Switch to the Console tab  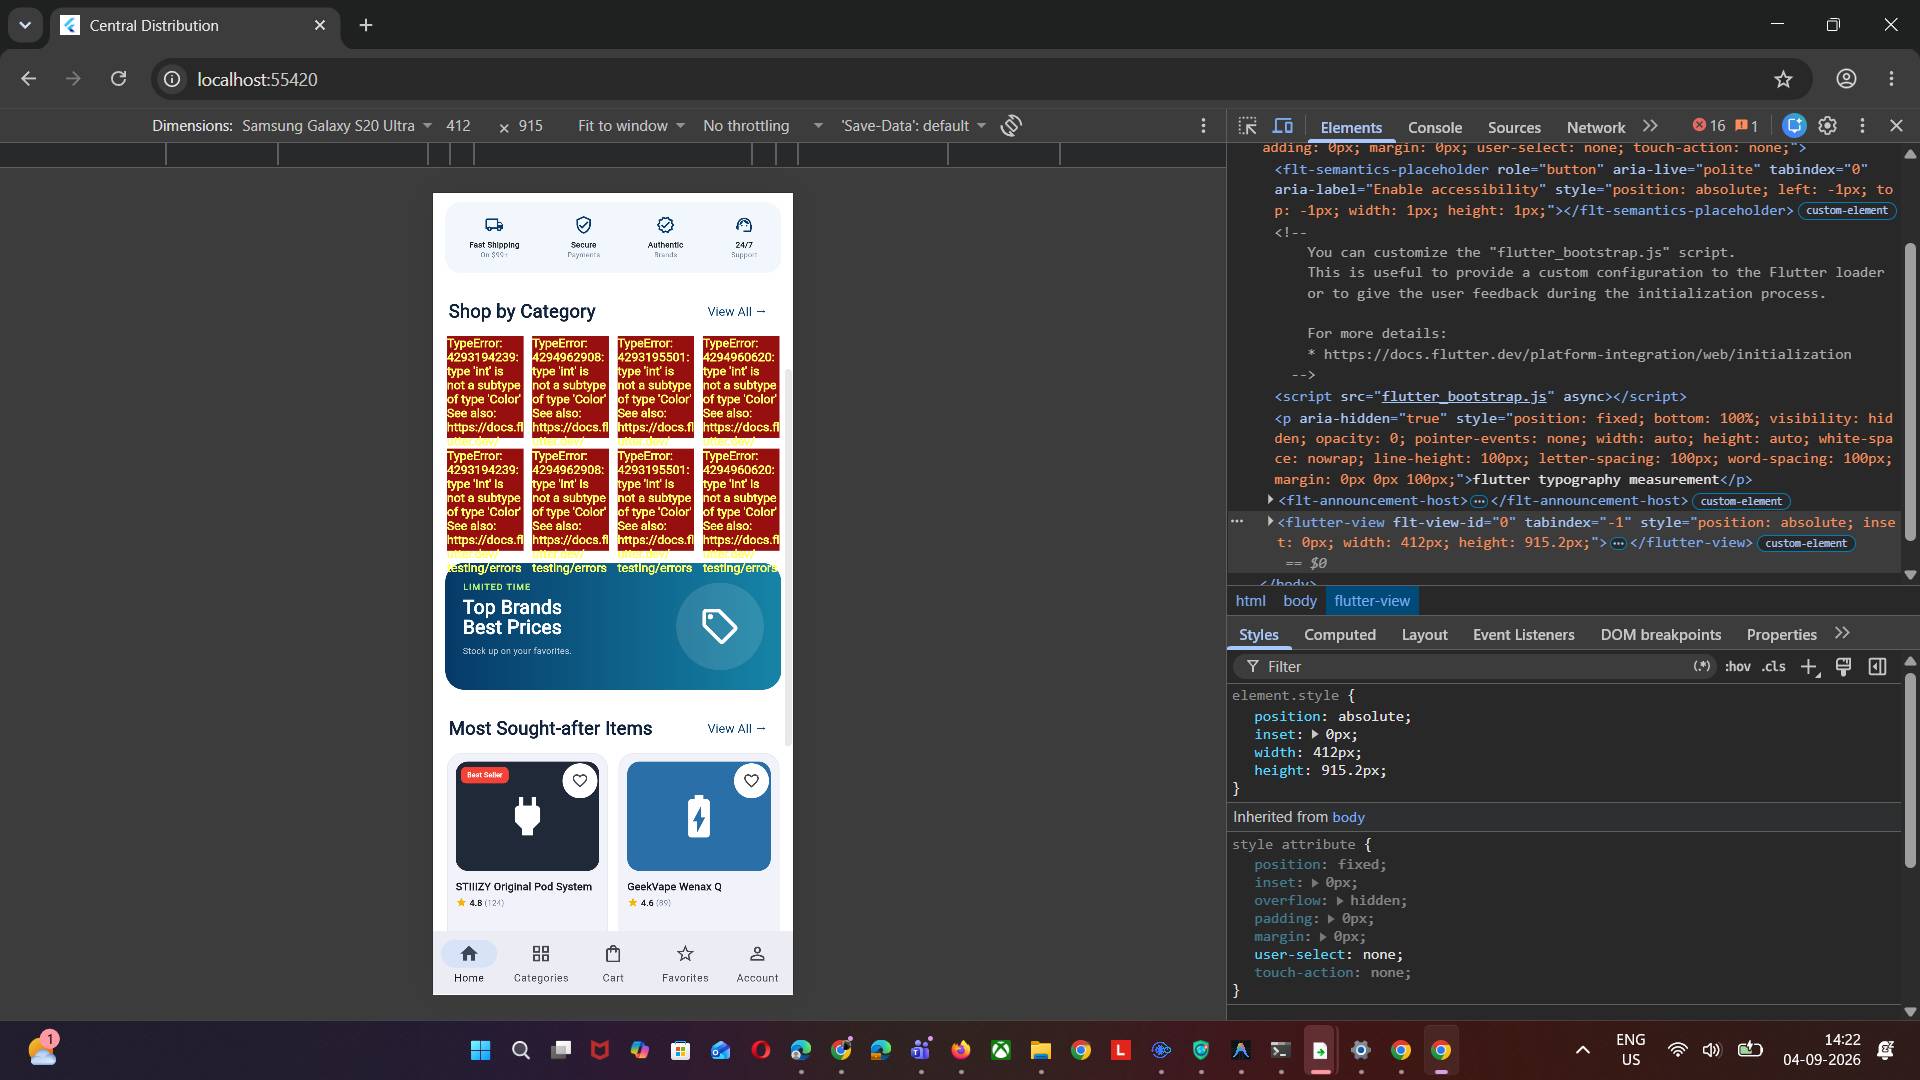[x=1434, y=127]
